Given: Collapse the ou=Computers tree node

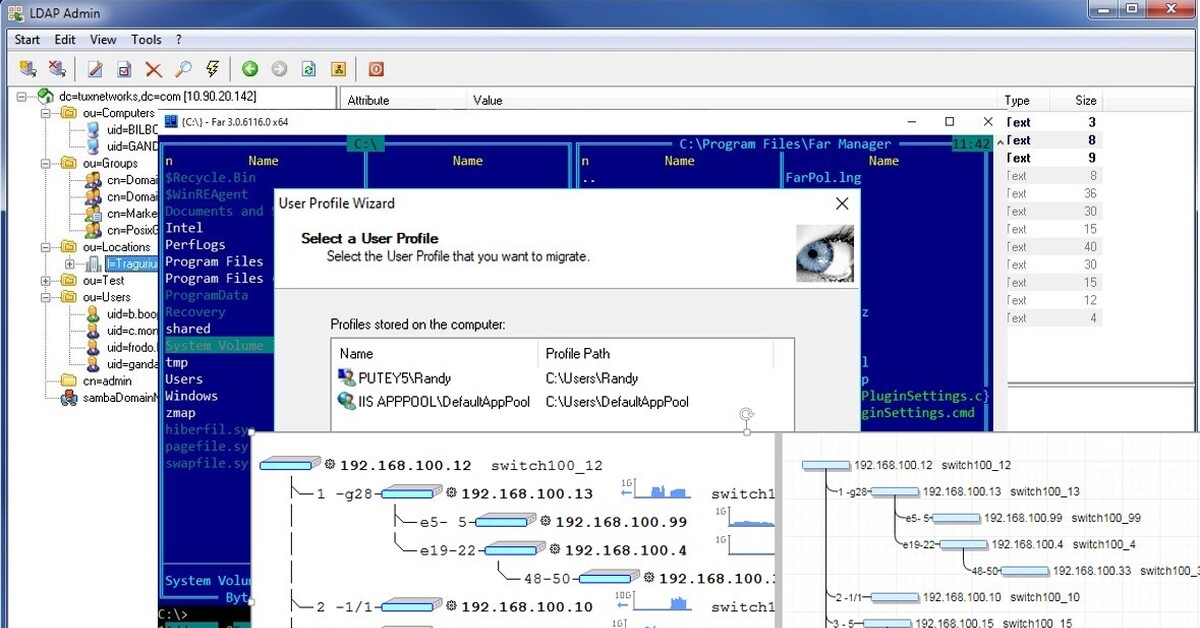Looking at the screenshot, I should pyautogui.click(x=46, y=113).
